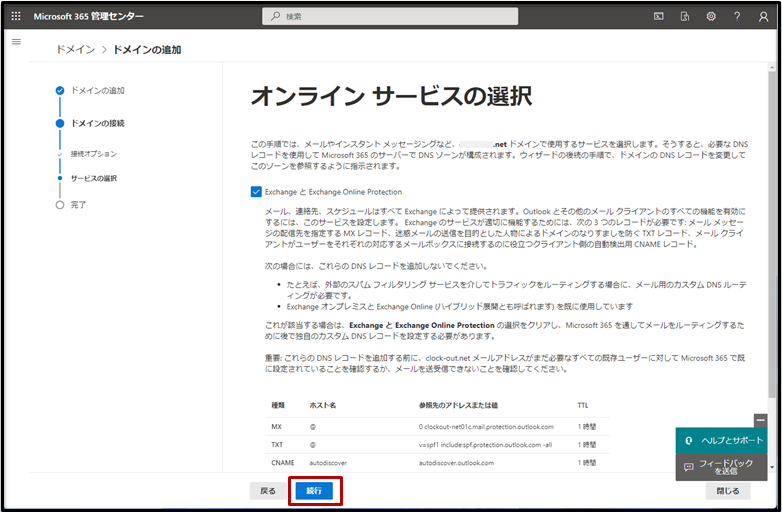Click the 閉じる button
Image resolution: width=782 pixels, height=512 pixels.
728,491
